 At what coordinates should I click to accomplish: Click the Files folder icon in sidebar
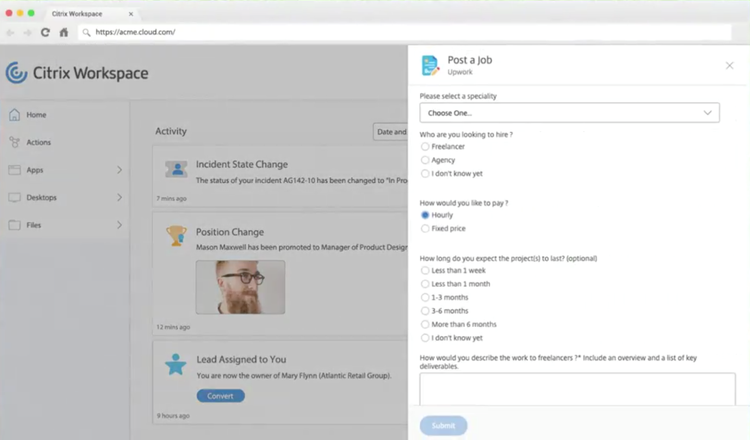14,225
